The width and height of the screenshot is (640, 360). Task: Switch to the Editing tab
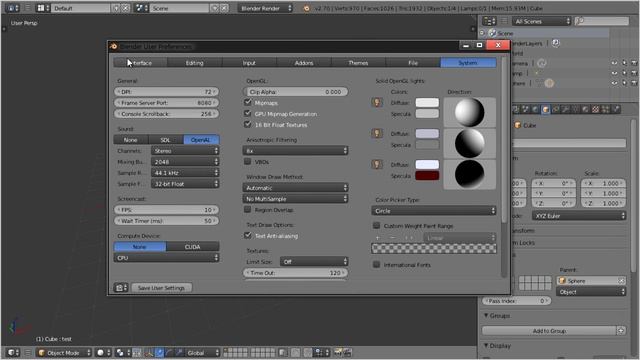coord(195,63)
